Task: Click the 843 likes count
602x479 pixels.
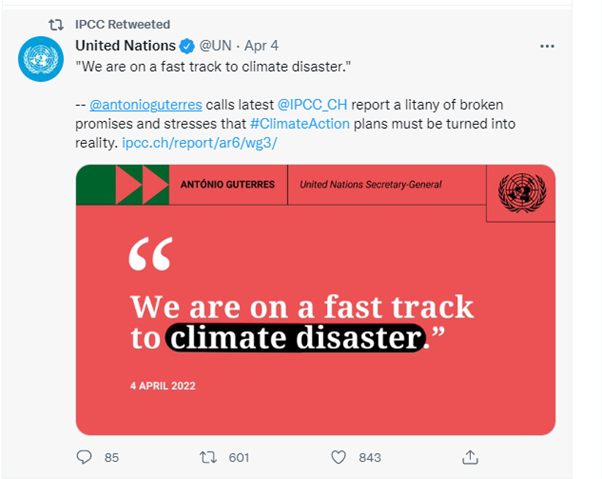Action: click(x=370, y=458)
